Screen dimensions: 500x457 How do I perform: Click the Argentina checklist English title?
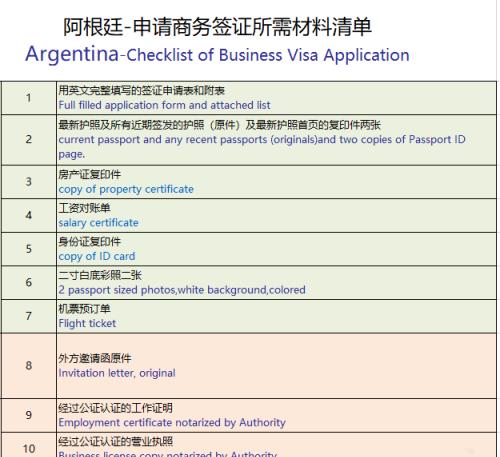[x=217, y=54]
